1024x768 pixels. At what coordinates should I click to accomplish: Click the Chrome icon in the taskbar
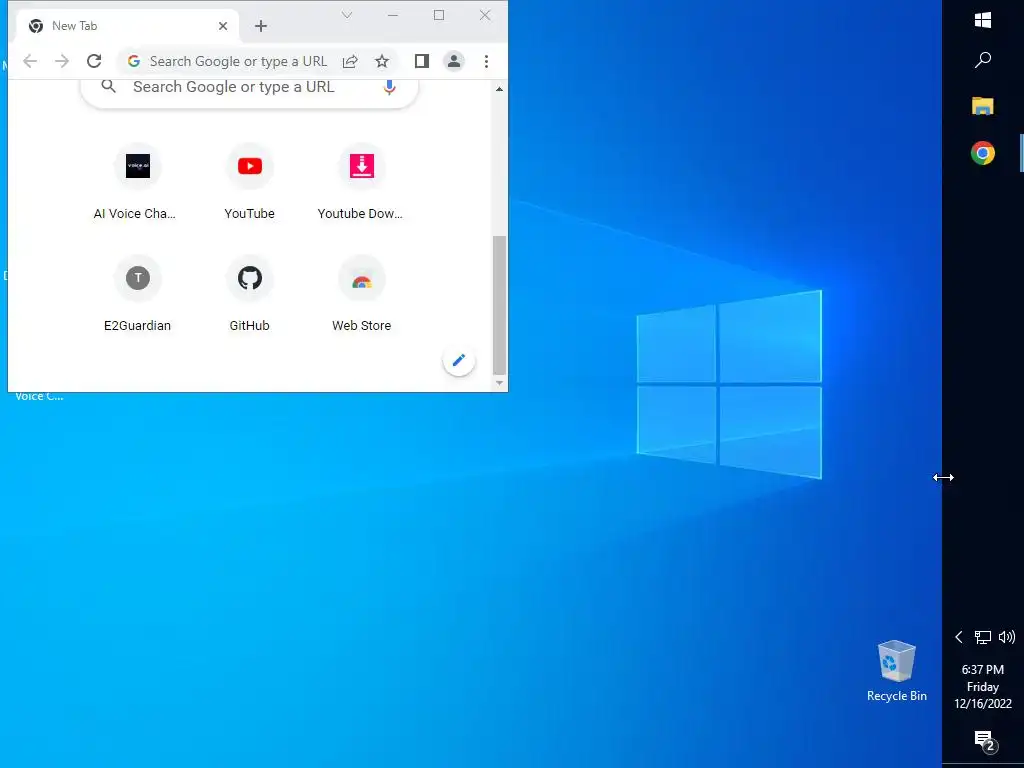983,153
